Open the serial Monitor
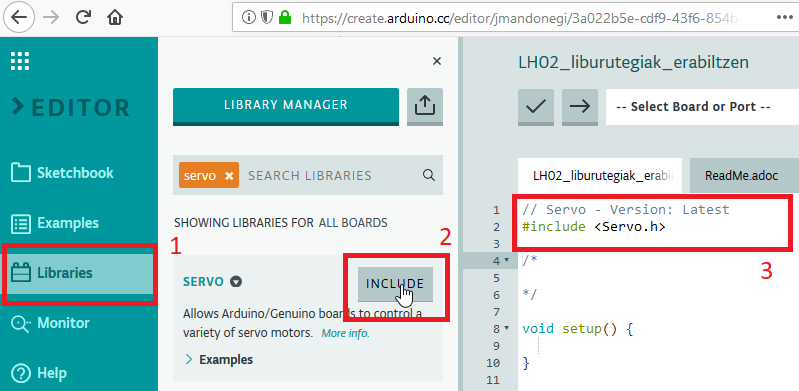 (x=50, y=323)
